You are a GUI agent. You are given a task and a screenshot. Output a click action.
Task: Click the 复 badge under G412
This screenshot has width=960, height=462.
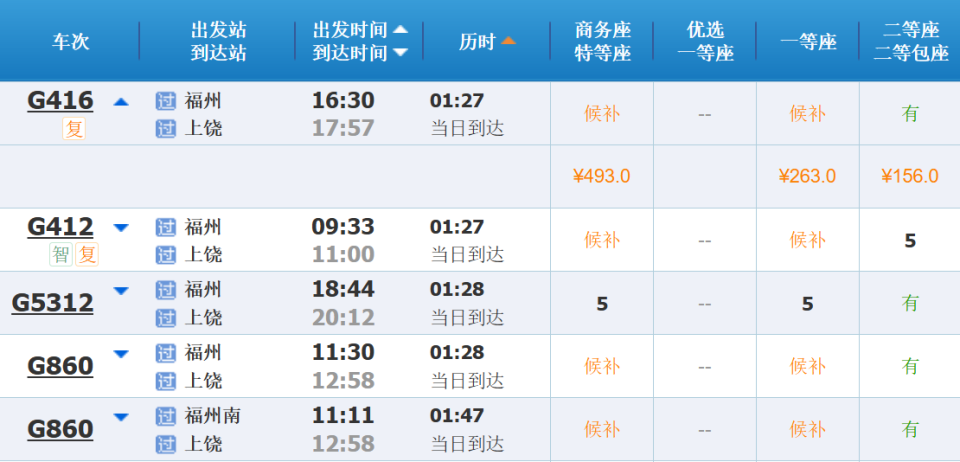pos(88,254)
